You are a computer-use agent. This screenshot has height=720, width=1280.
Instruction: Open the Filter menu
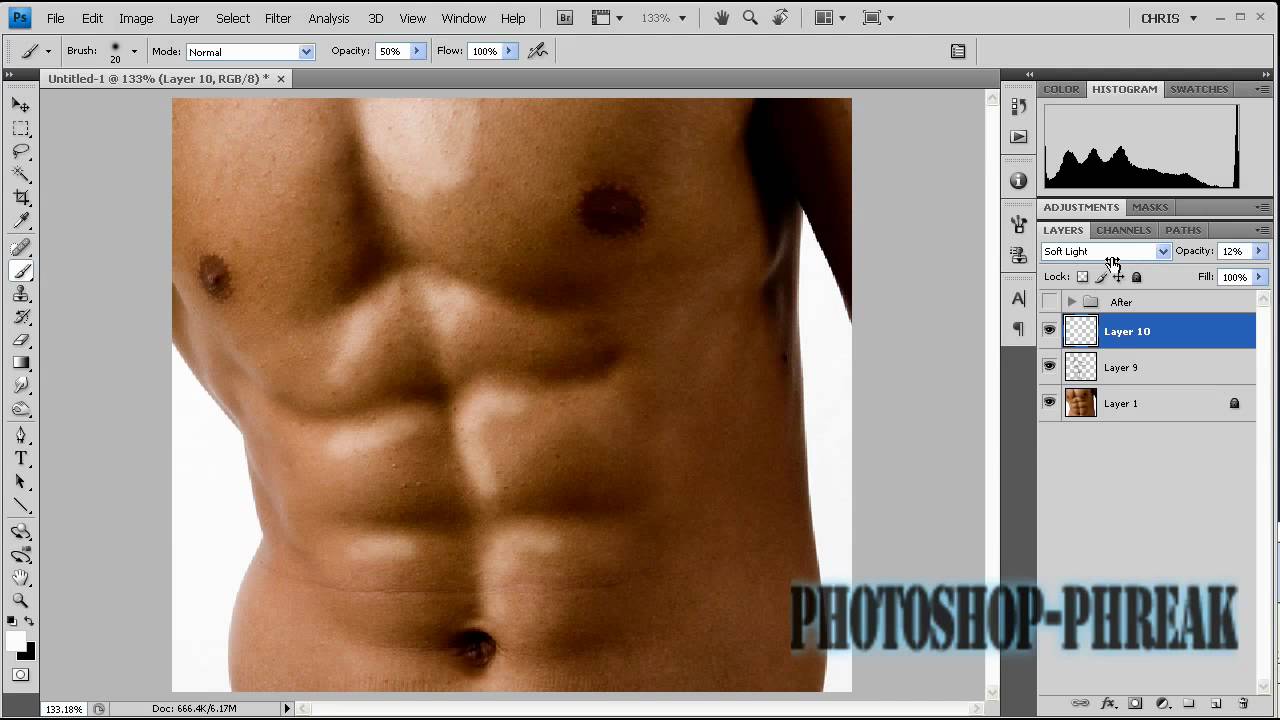coord(278,18)
